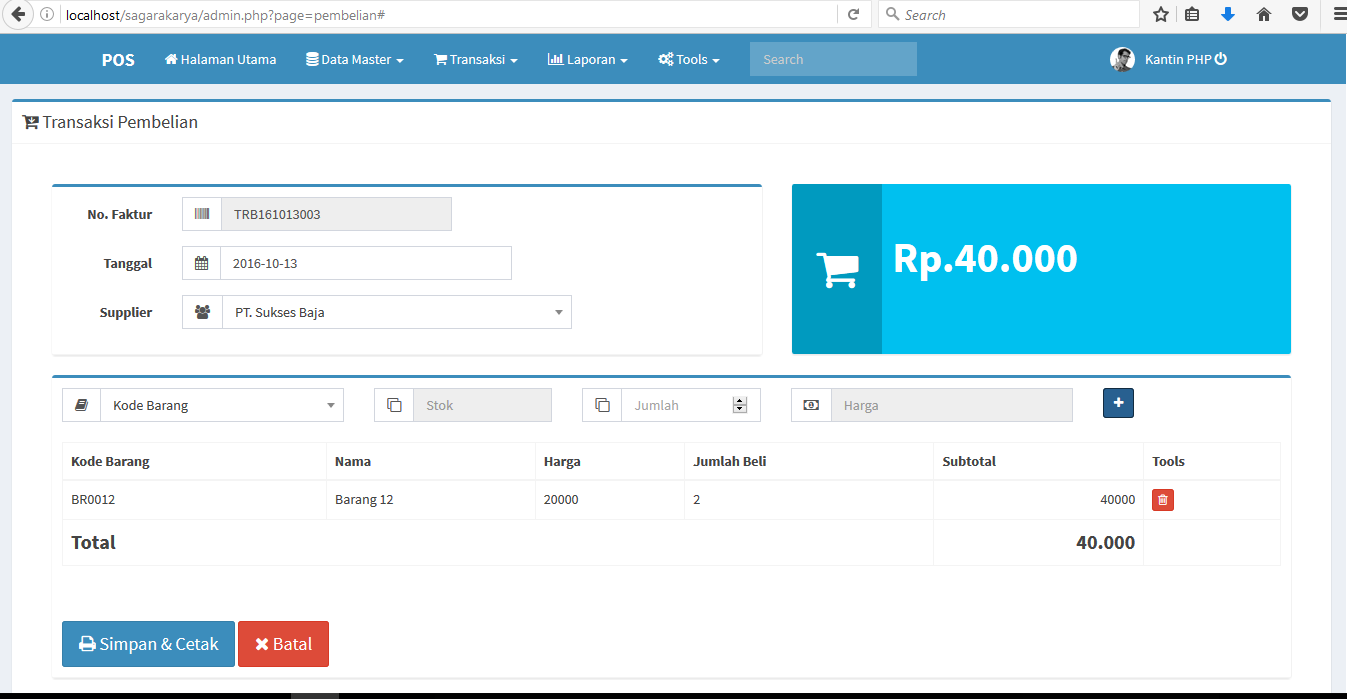Add the item using the blue plus button
1347x699 pixels.
tap(1118, 402)
